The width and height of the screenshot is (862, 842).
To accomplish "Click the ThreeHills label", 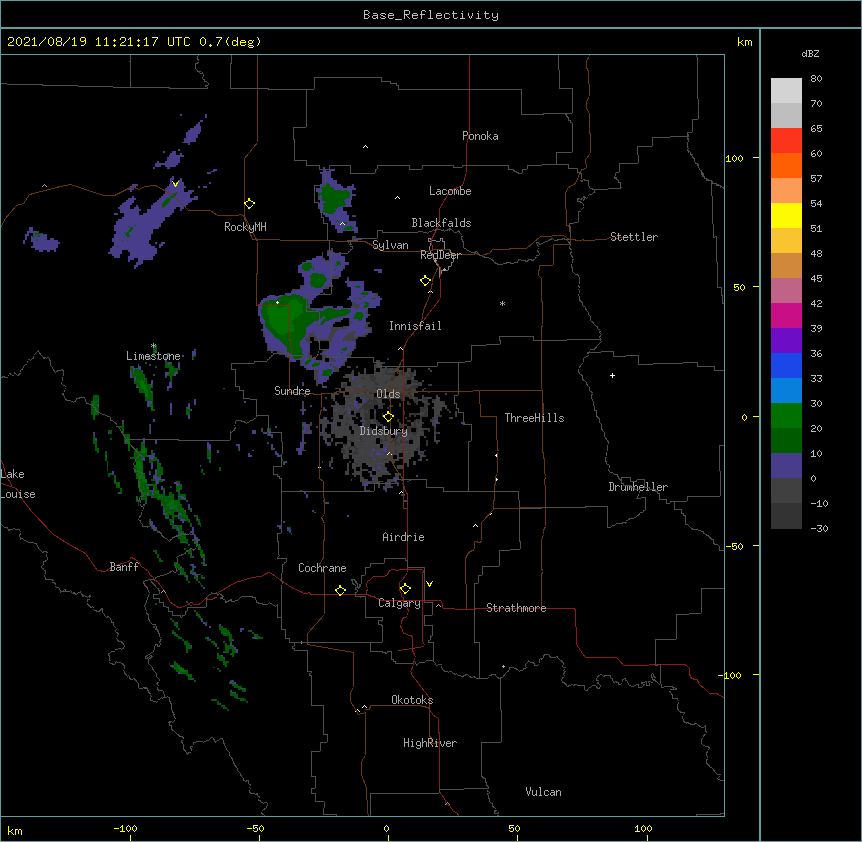I will (534, 418).
